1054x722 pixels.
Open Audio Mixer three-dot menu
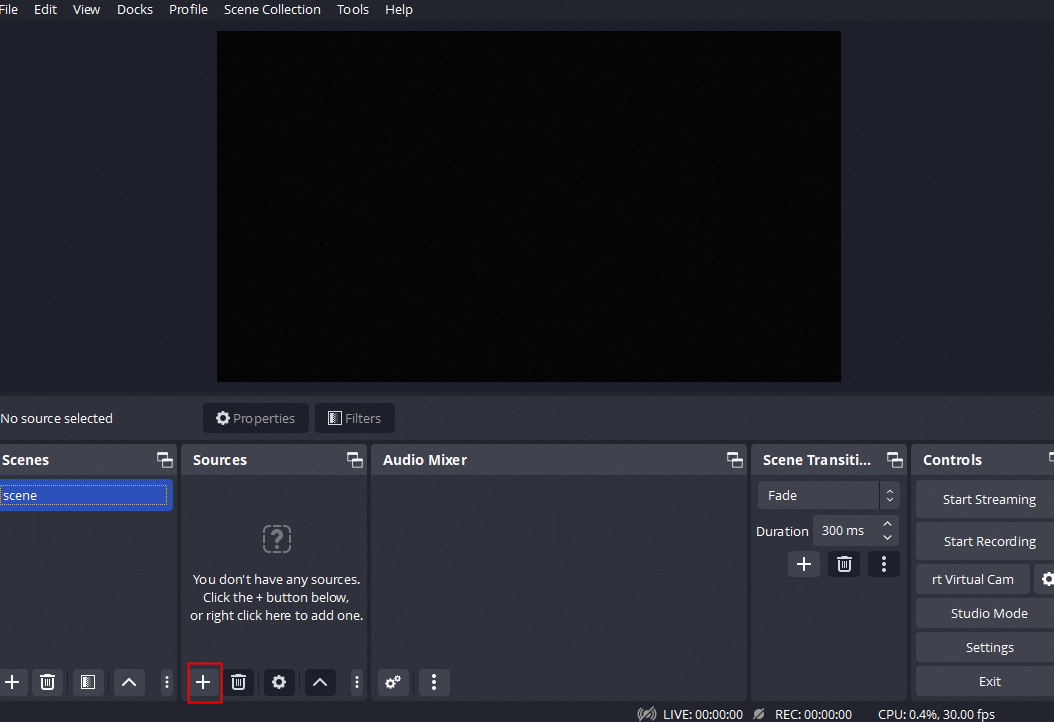[434, 682]
